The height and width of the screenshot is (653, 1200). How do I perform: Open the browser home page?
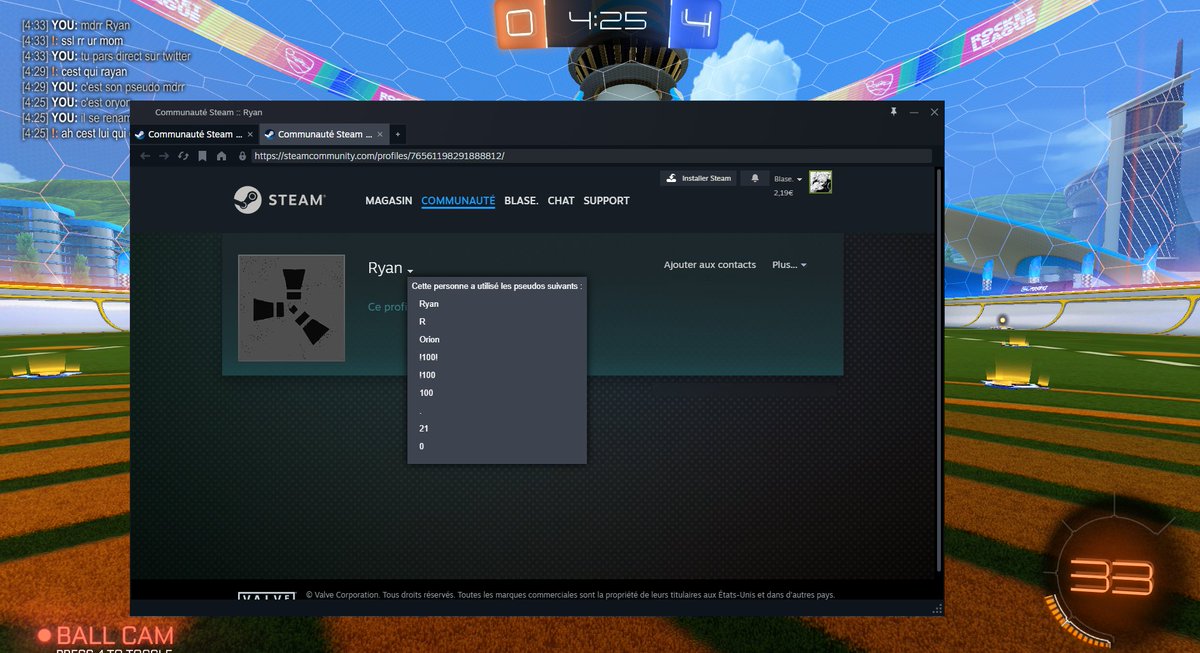coord(221,156)
